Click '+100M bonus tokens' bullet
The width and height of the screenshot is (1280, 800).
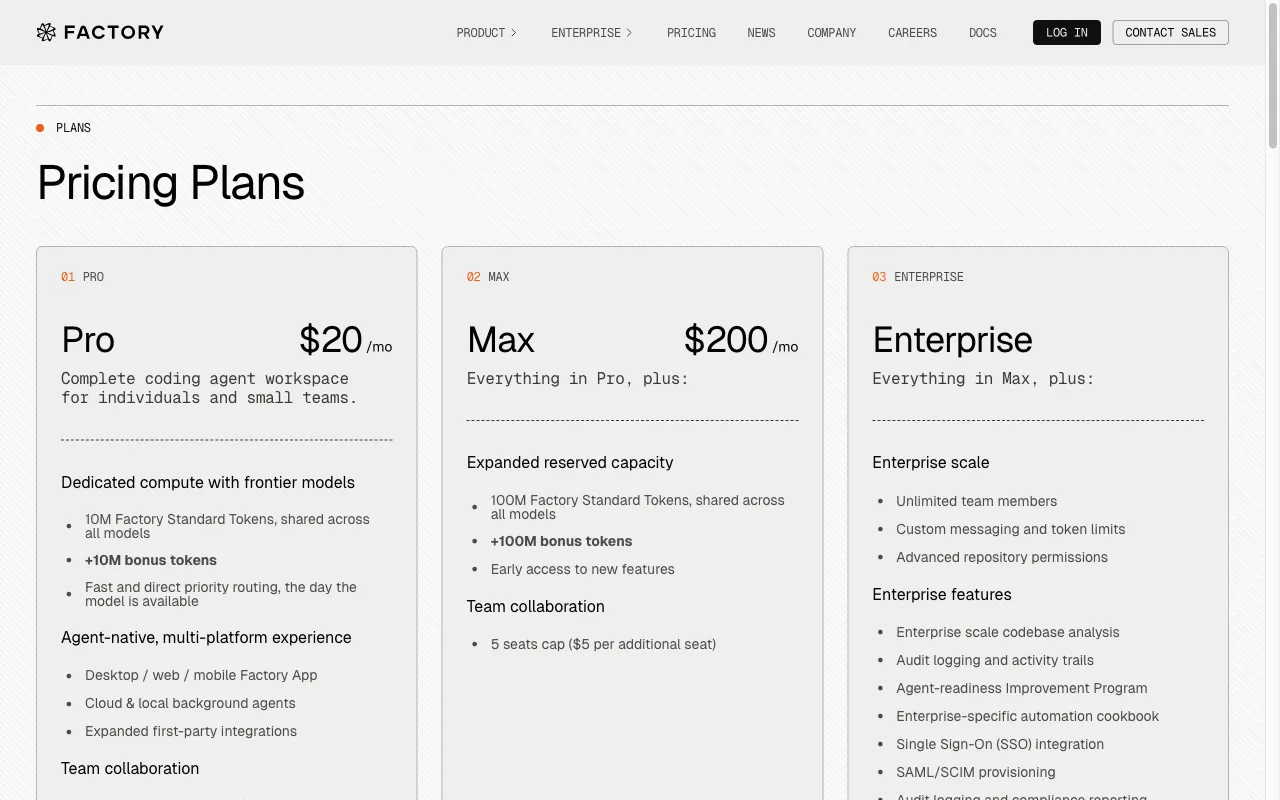[x=561, y=541]
